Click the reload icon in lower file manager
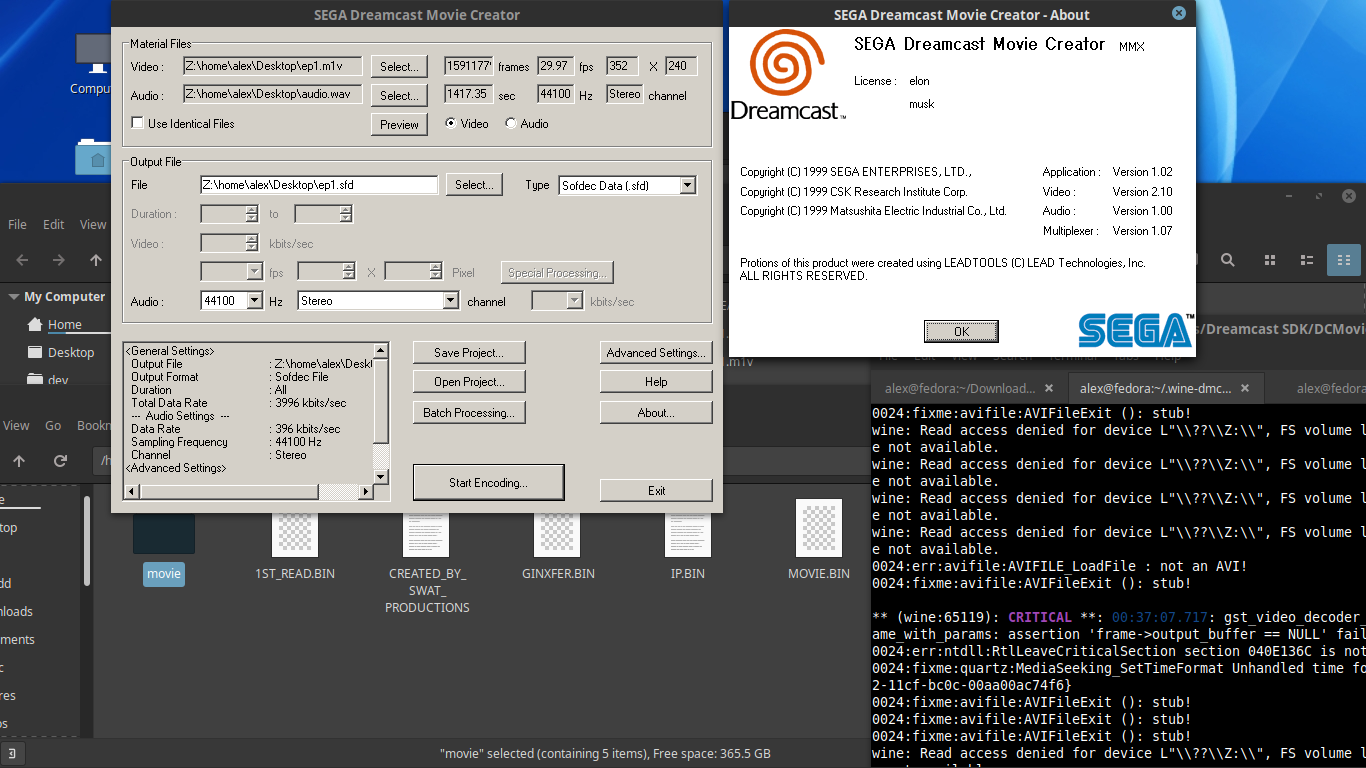 coord(60,461)
